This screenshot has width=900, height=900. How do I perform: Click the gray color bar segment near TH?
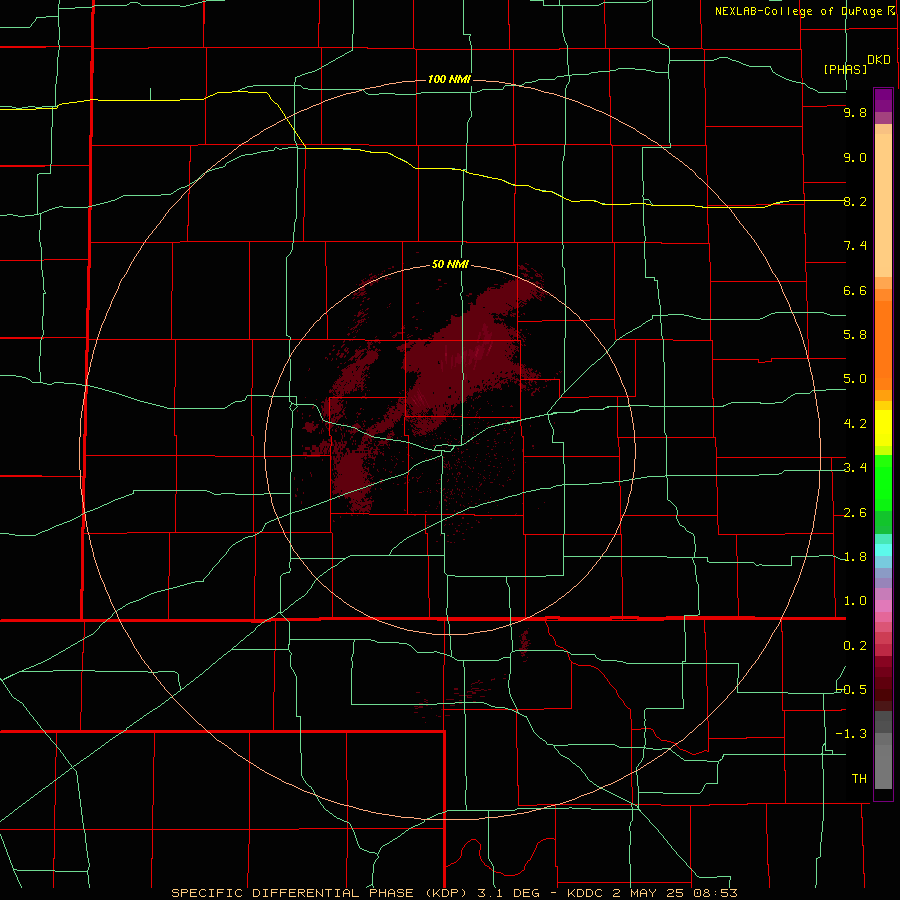883,766
